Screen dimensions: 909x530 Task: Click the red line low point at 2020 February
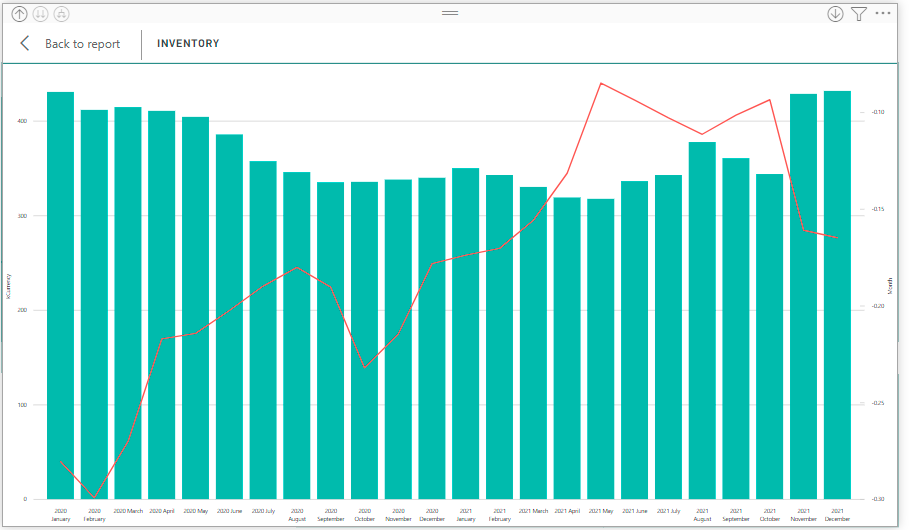click(94, 497)
